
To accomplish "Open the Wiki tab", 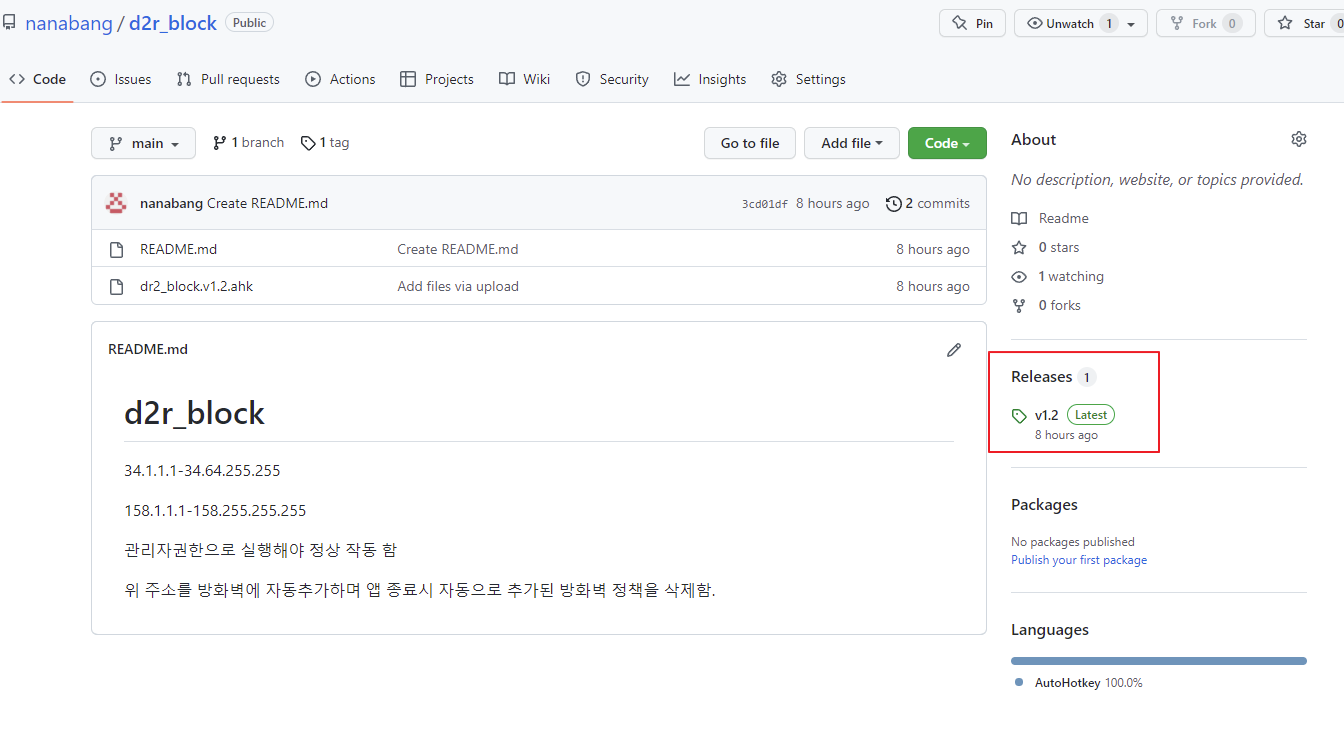I will (525, 79).
